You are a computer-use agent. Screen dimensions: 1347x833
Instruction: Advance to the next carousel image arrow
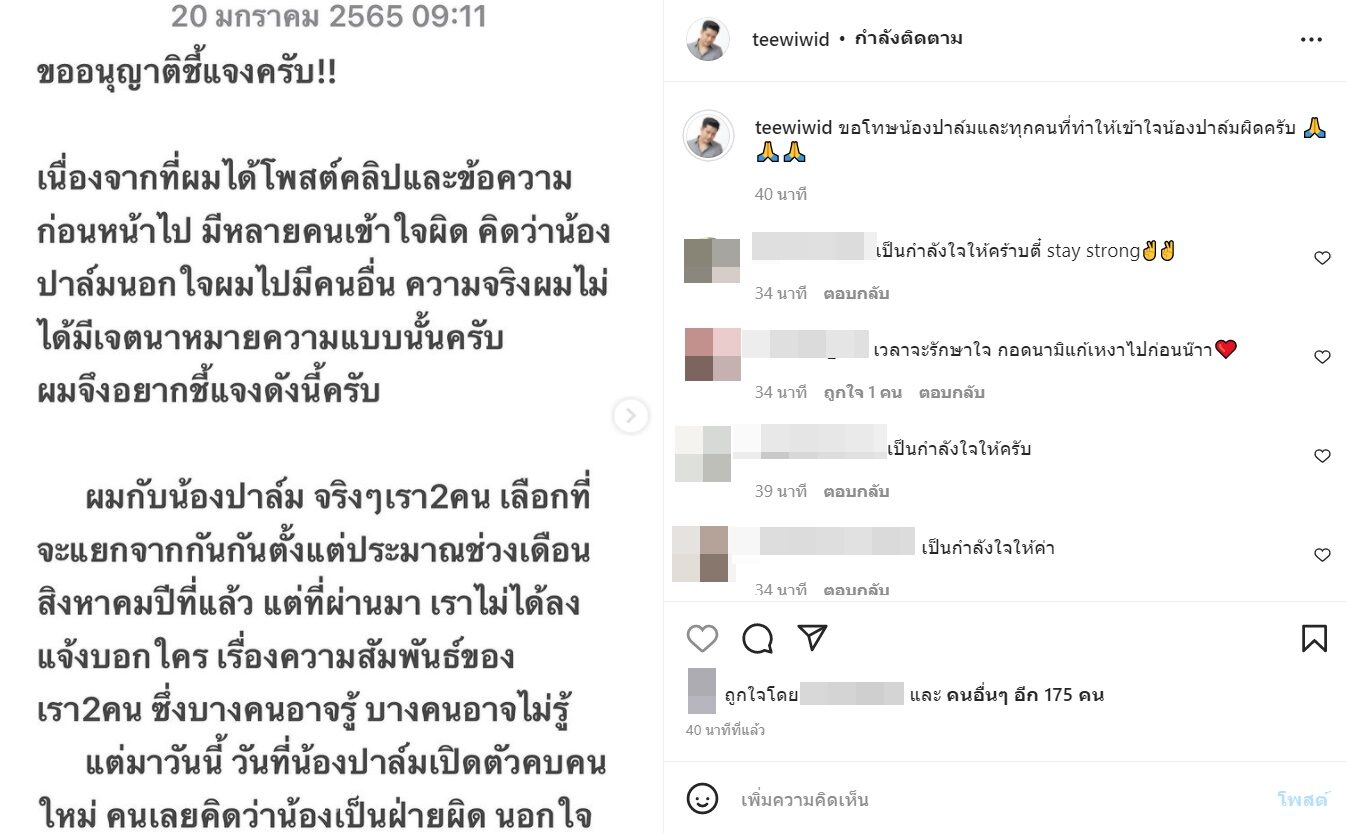pos(630,416)
